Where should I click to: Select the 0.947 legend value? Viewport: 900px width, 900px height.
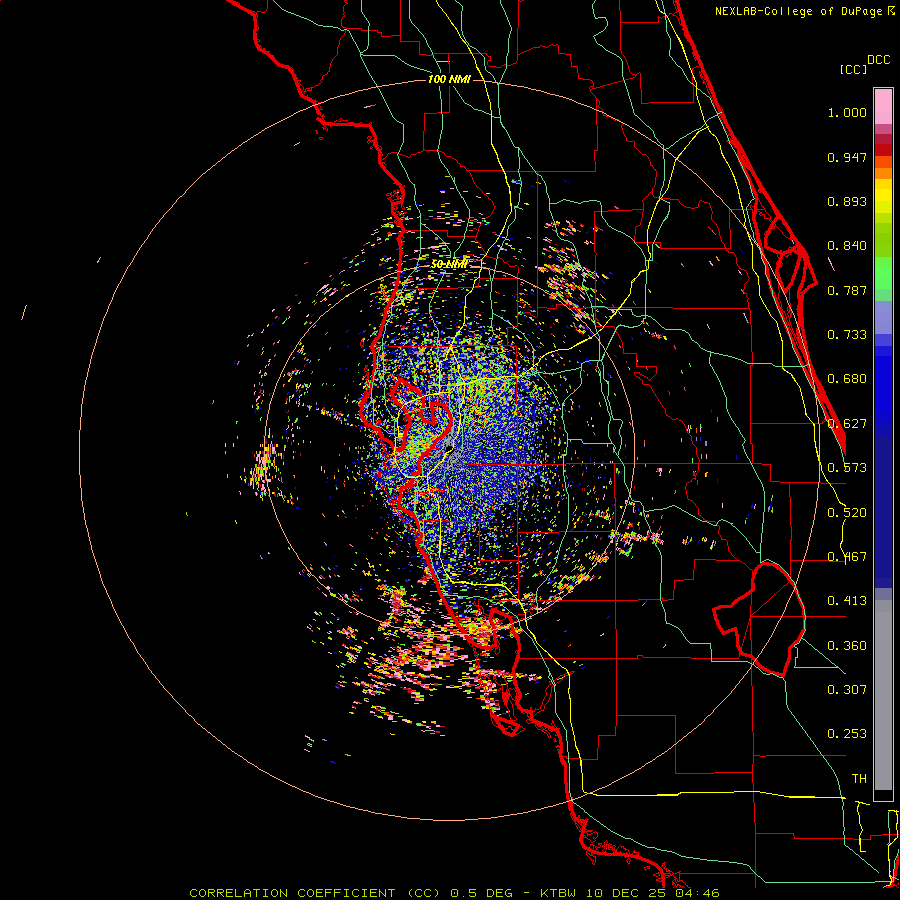pyautogui.click(x=847, y=157)
